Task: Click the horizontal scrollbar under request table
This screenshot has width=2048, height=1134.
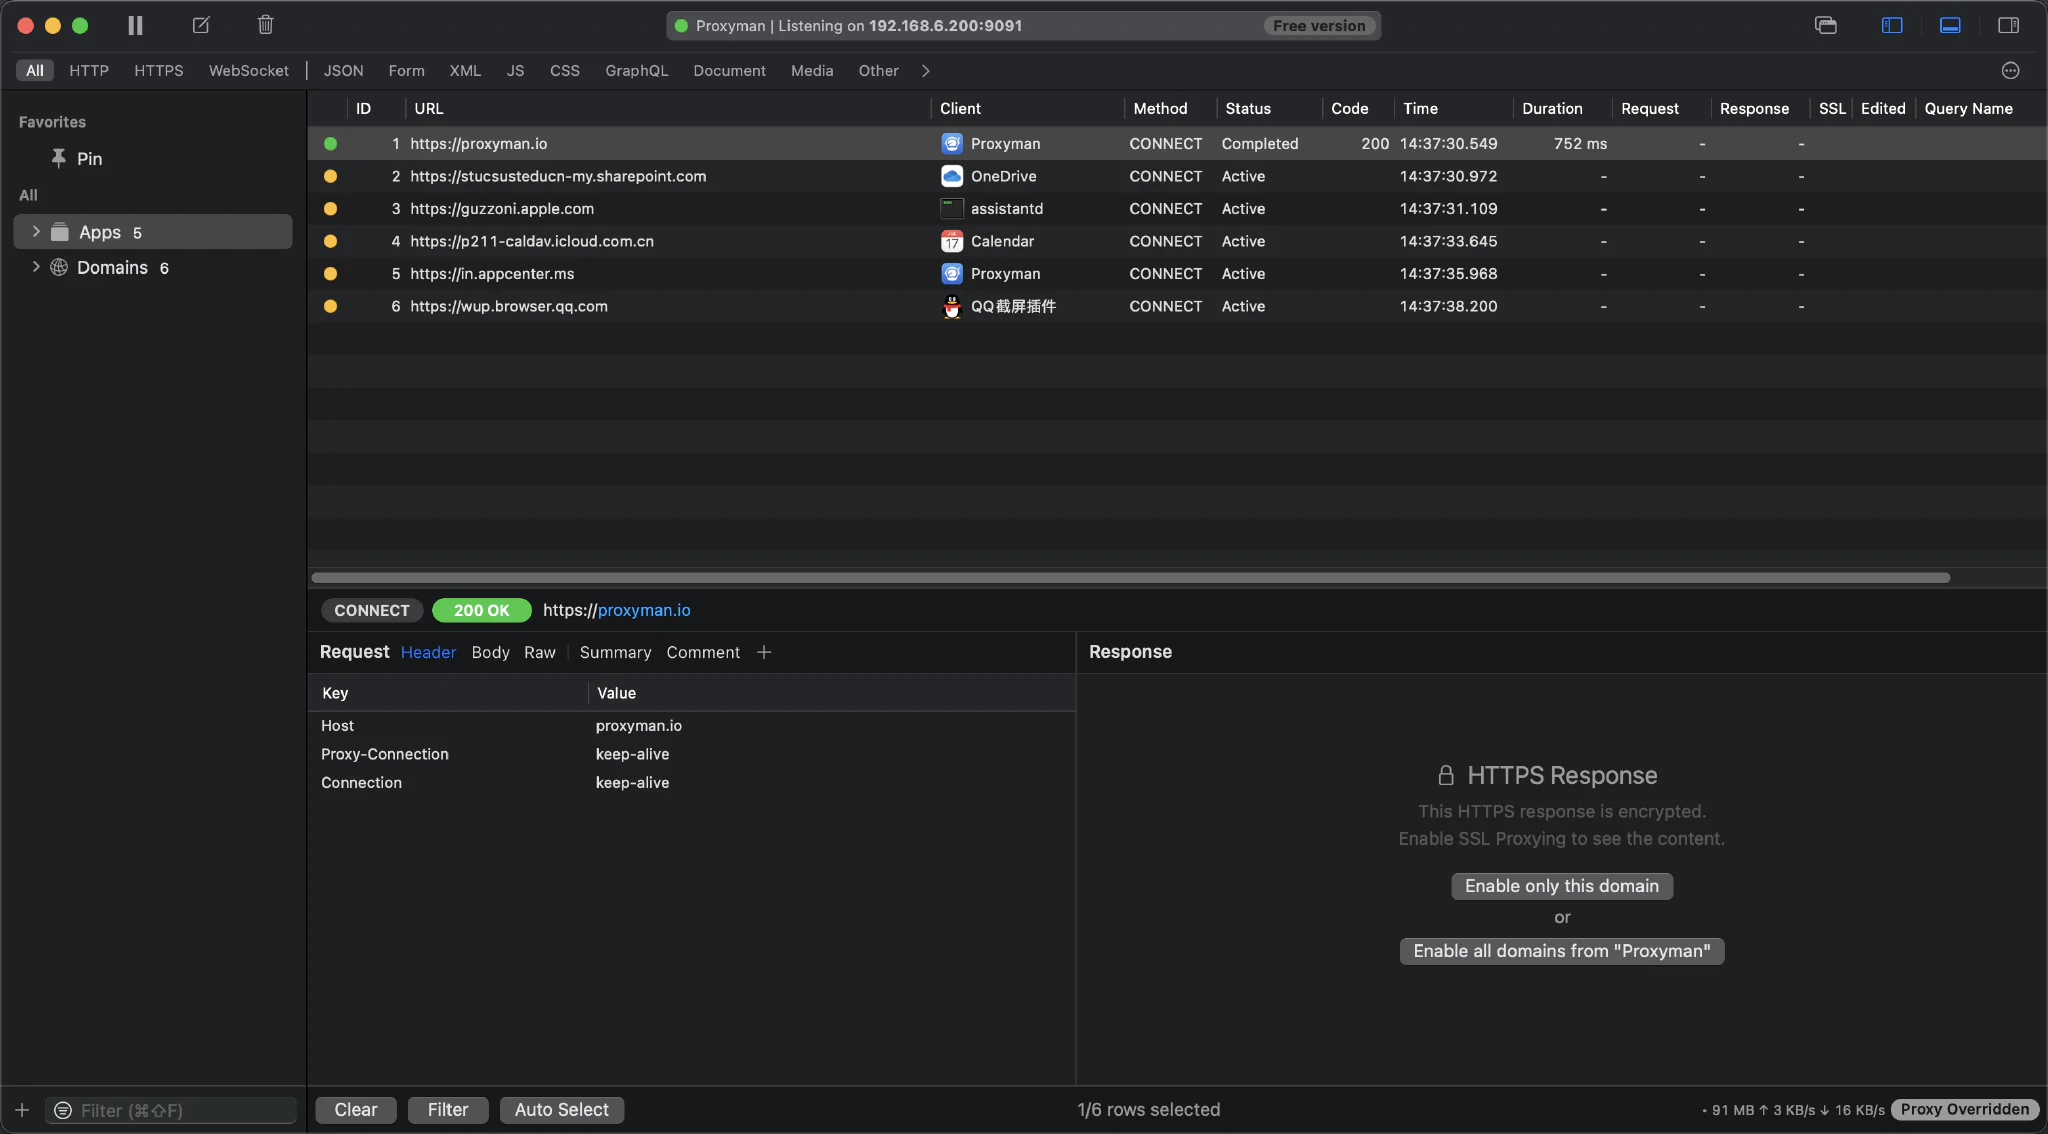Action: [x=1130, y=578]
